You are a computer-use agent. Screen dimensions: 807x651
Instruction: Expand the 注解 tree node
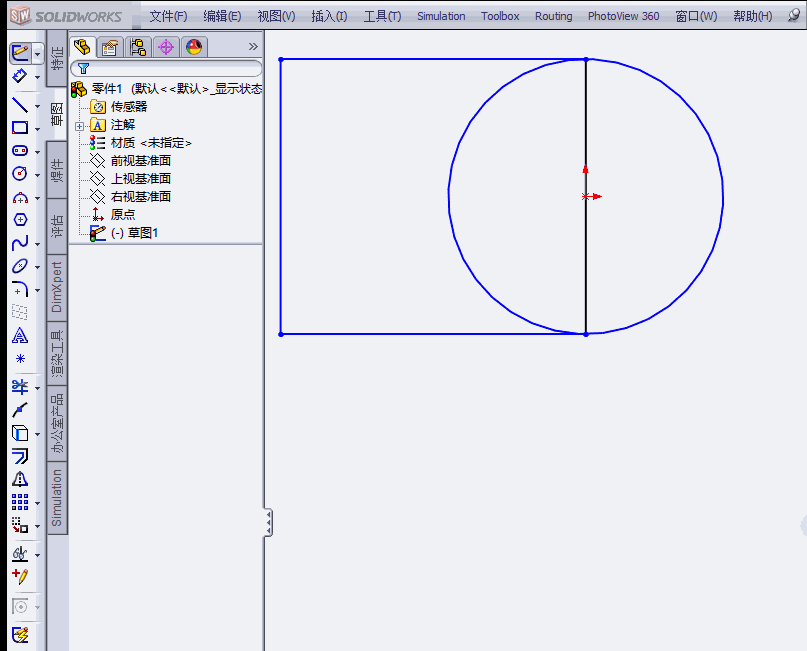(79, 126)
